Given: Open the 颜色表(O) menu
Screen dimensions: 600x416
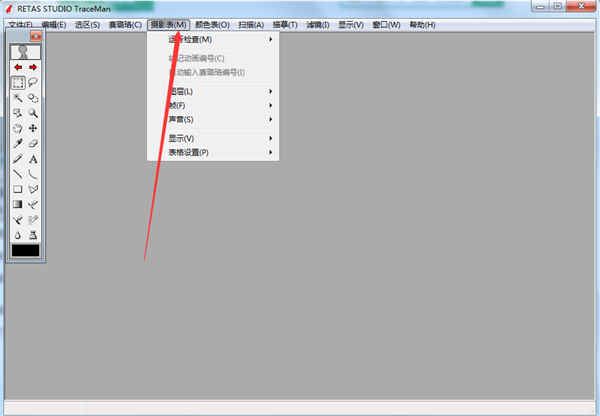Looking at the screenshot, I should click(x=212, y=25).
